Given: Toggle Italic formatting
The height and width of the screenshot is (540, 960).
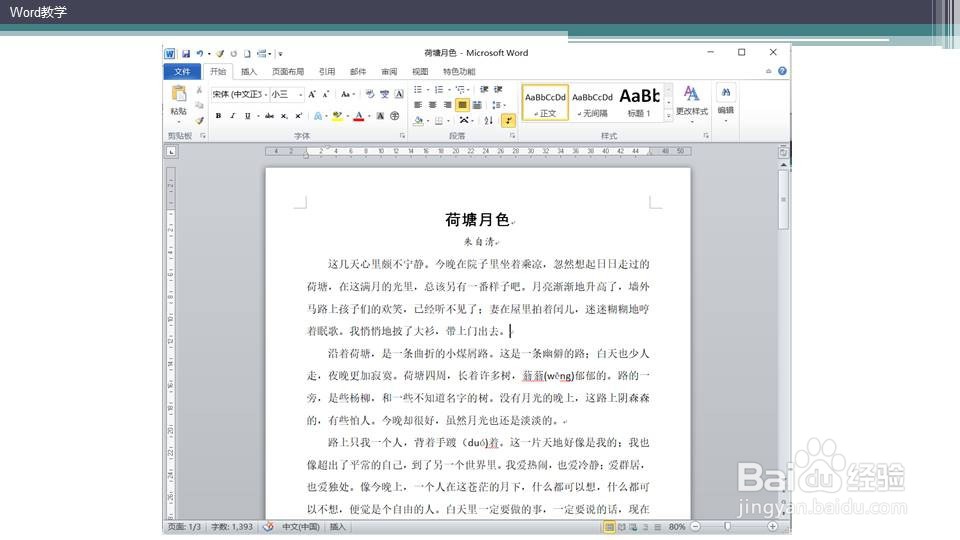Looking at the screenshot, I should click(233, 116).
